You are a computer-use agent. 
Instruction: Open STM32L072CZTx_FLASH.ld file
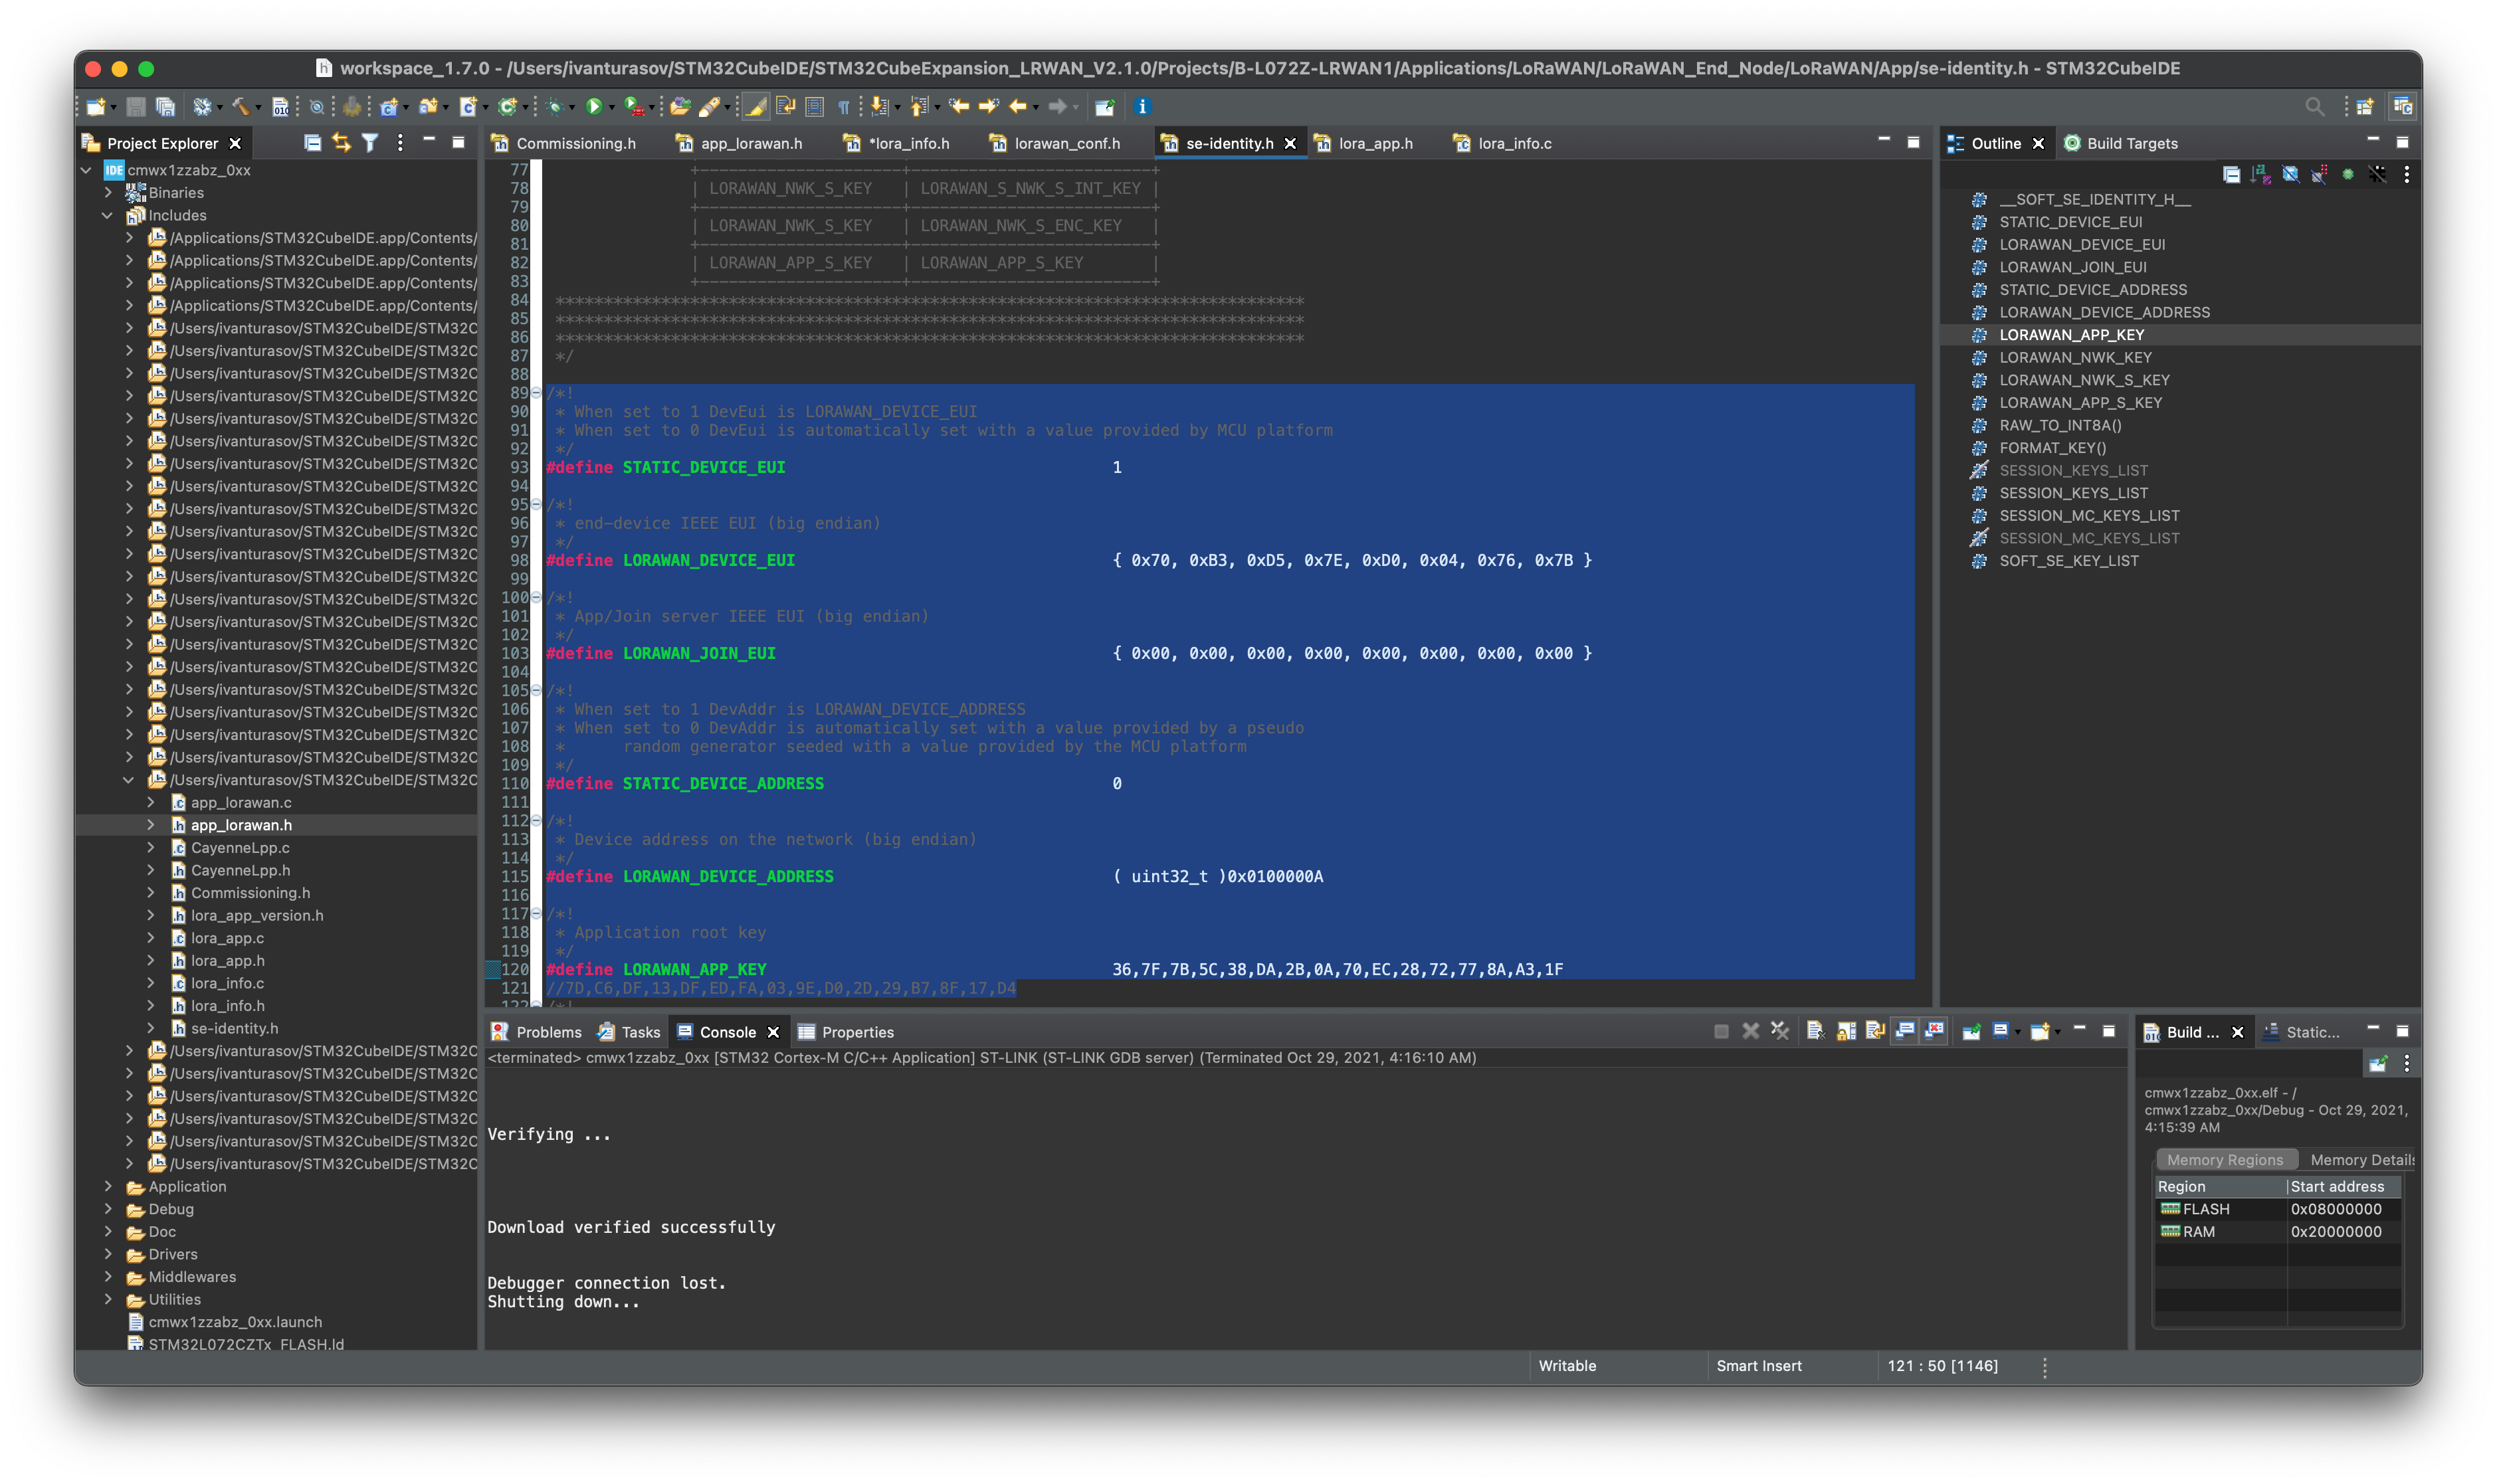[245, 1344]
